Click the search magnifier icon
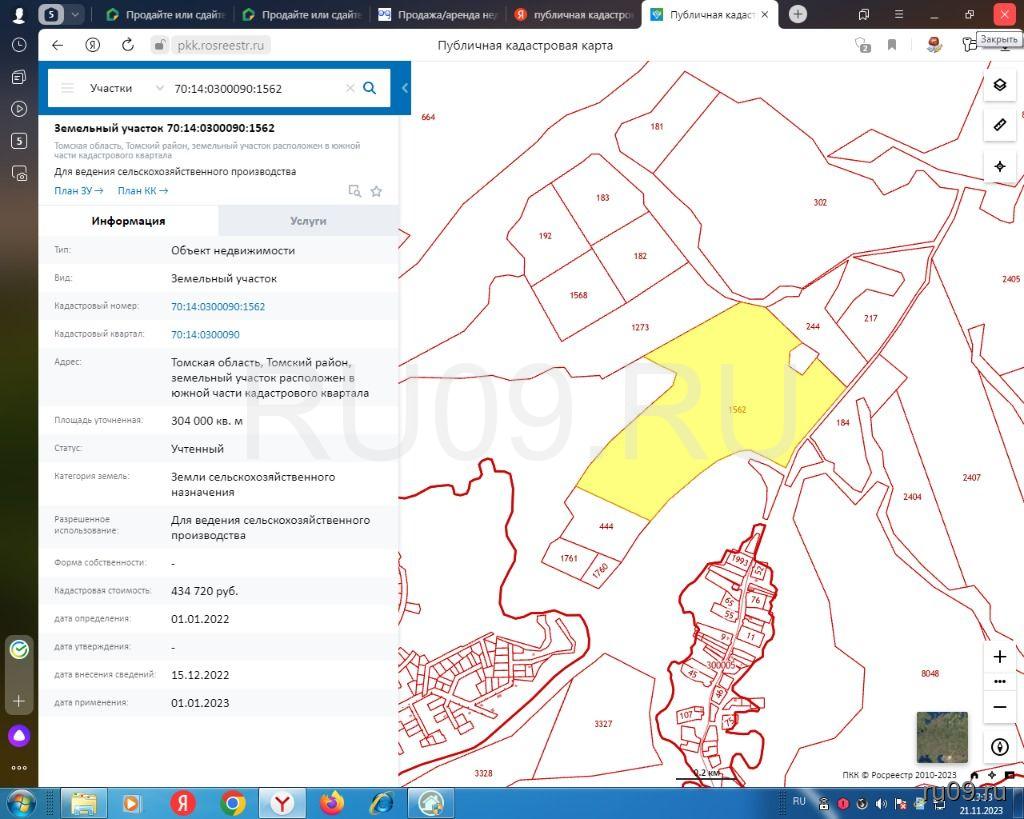Image resolution: width=1024 pixels, height=819 pixels. [370, 88]
